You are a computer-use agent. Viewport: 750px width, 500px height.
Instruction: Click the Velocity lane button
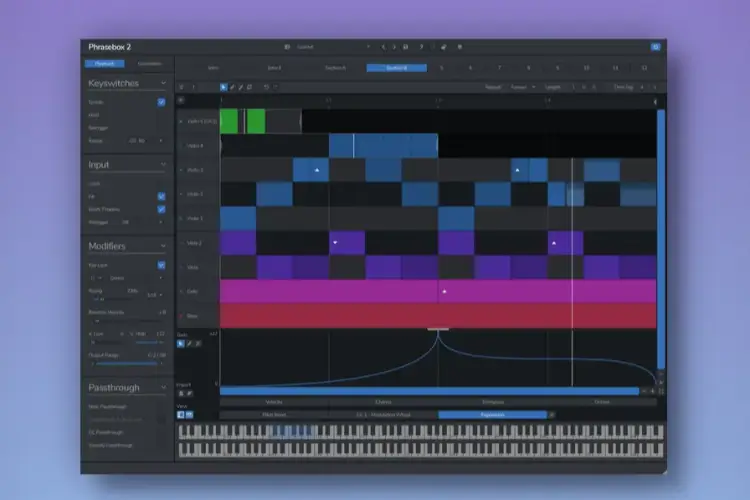(x=274, y=402)
